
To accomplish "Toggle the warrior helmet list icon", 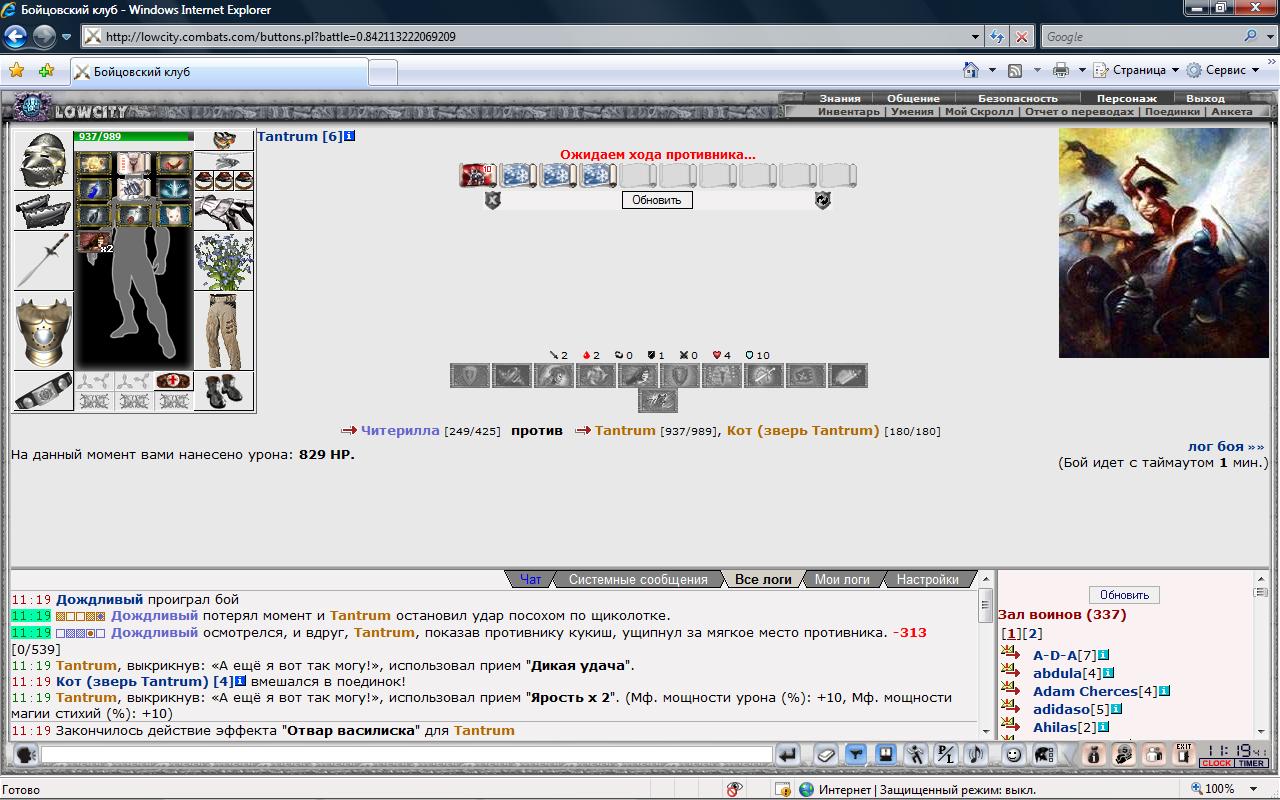I will [1044, 755].
